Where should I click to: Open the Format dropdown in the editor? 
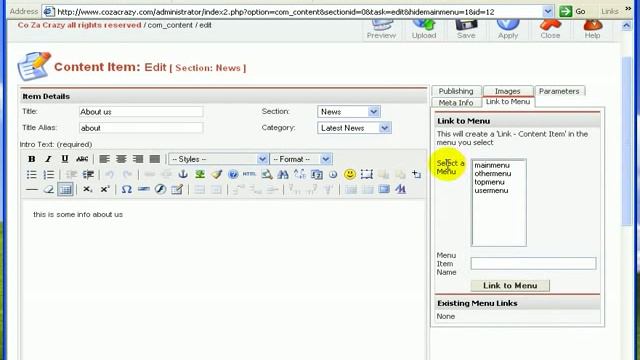pyautogui.click(x=301, y=159)
